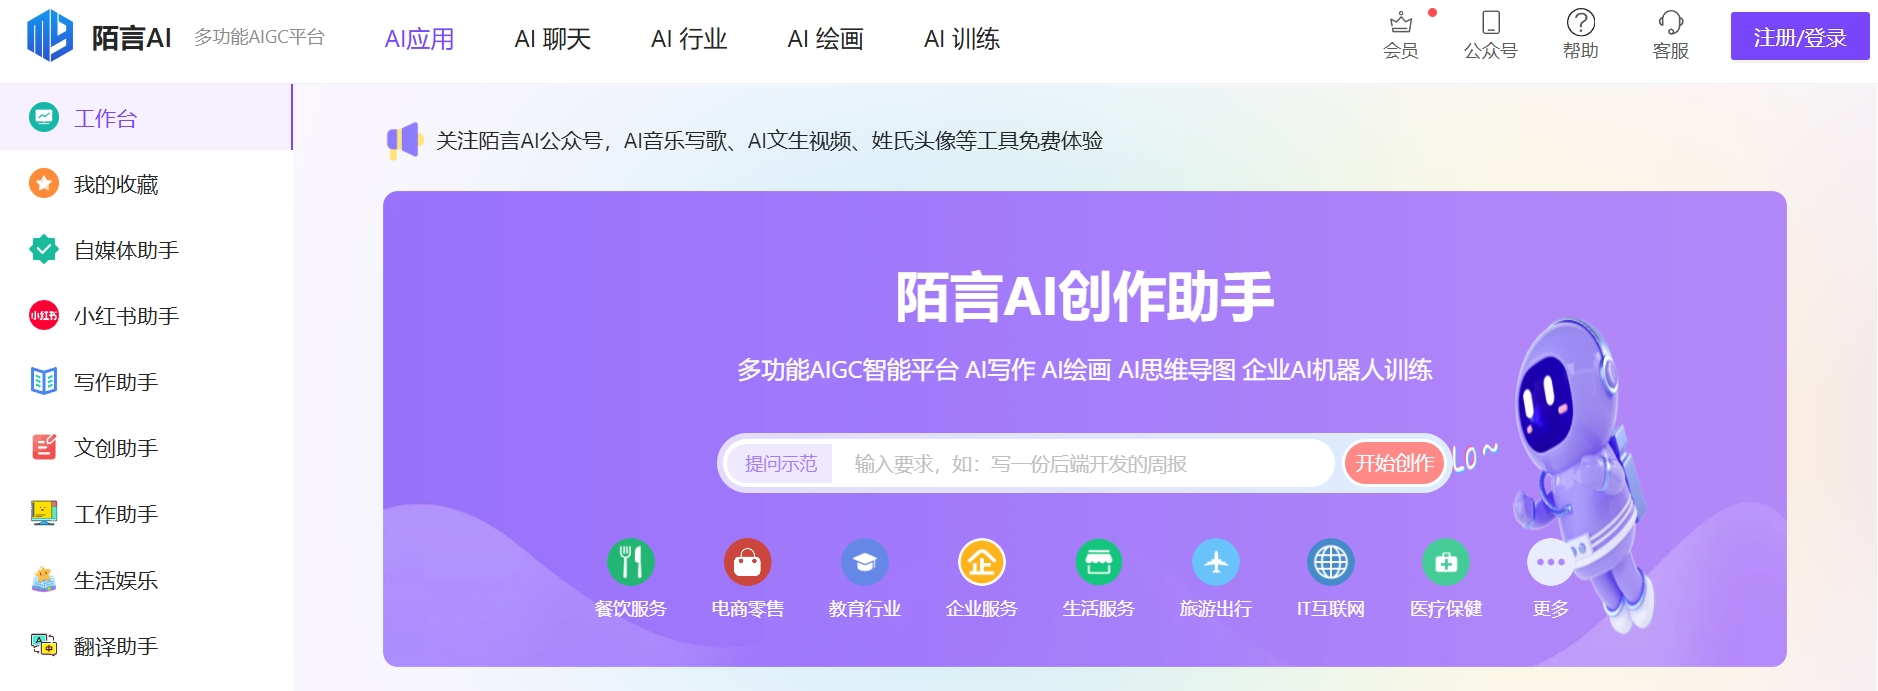Open the 生活服务 green store icon
Screen dimensions: 1878x691
click(1098, 563)
